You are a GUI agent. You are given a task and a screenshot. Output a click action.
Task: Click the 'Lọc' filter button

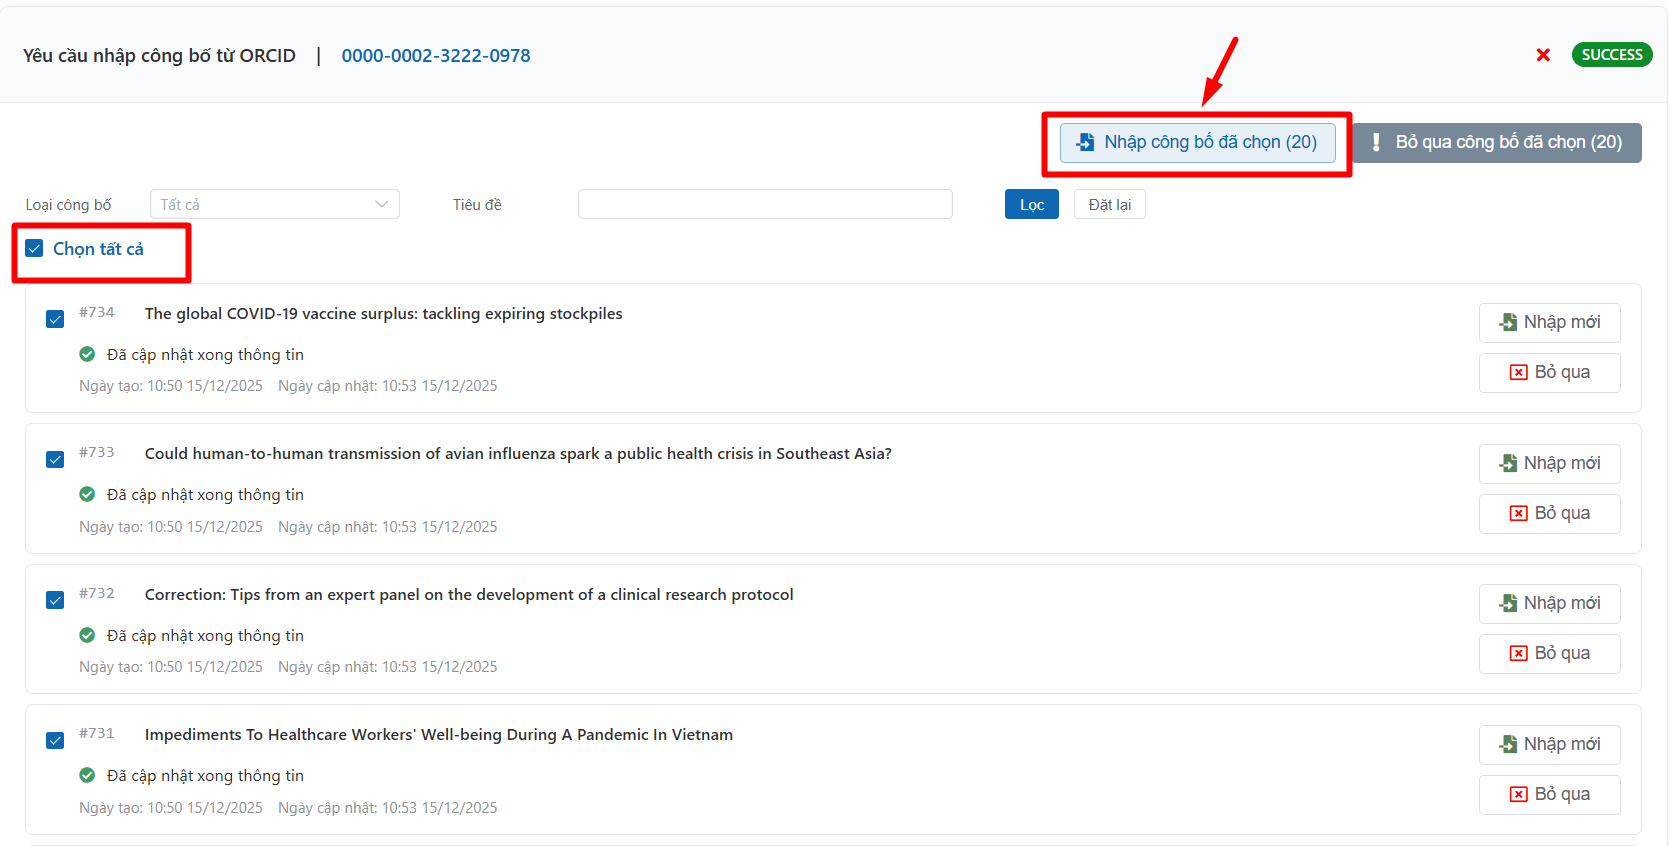[x=1031, y=204]
